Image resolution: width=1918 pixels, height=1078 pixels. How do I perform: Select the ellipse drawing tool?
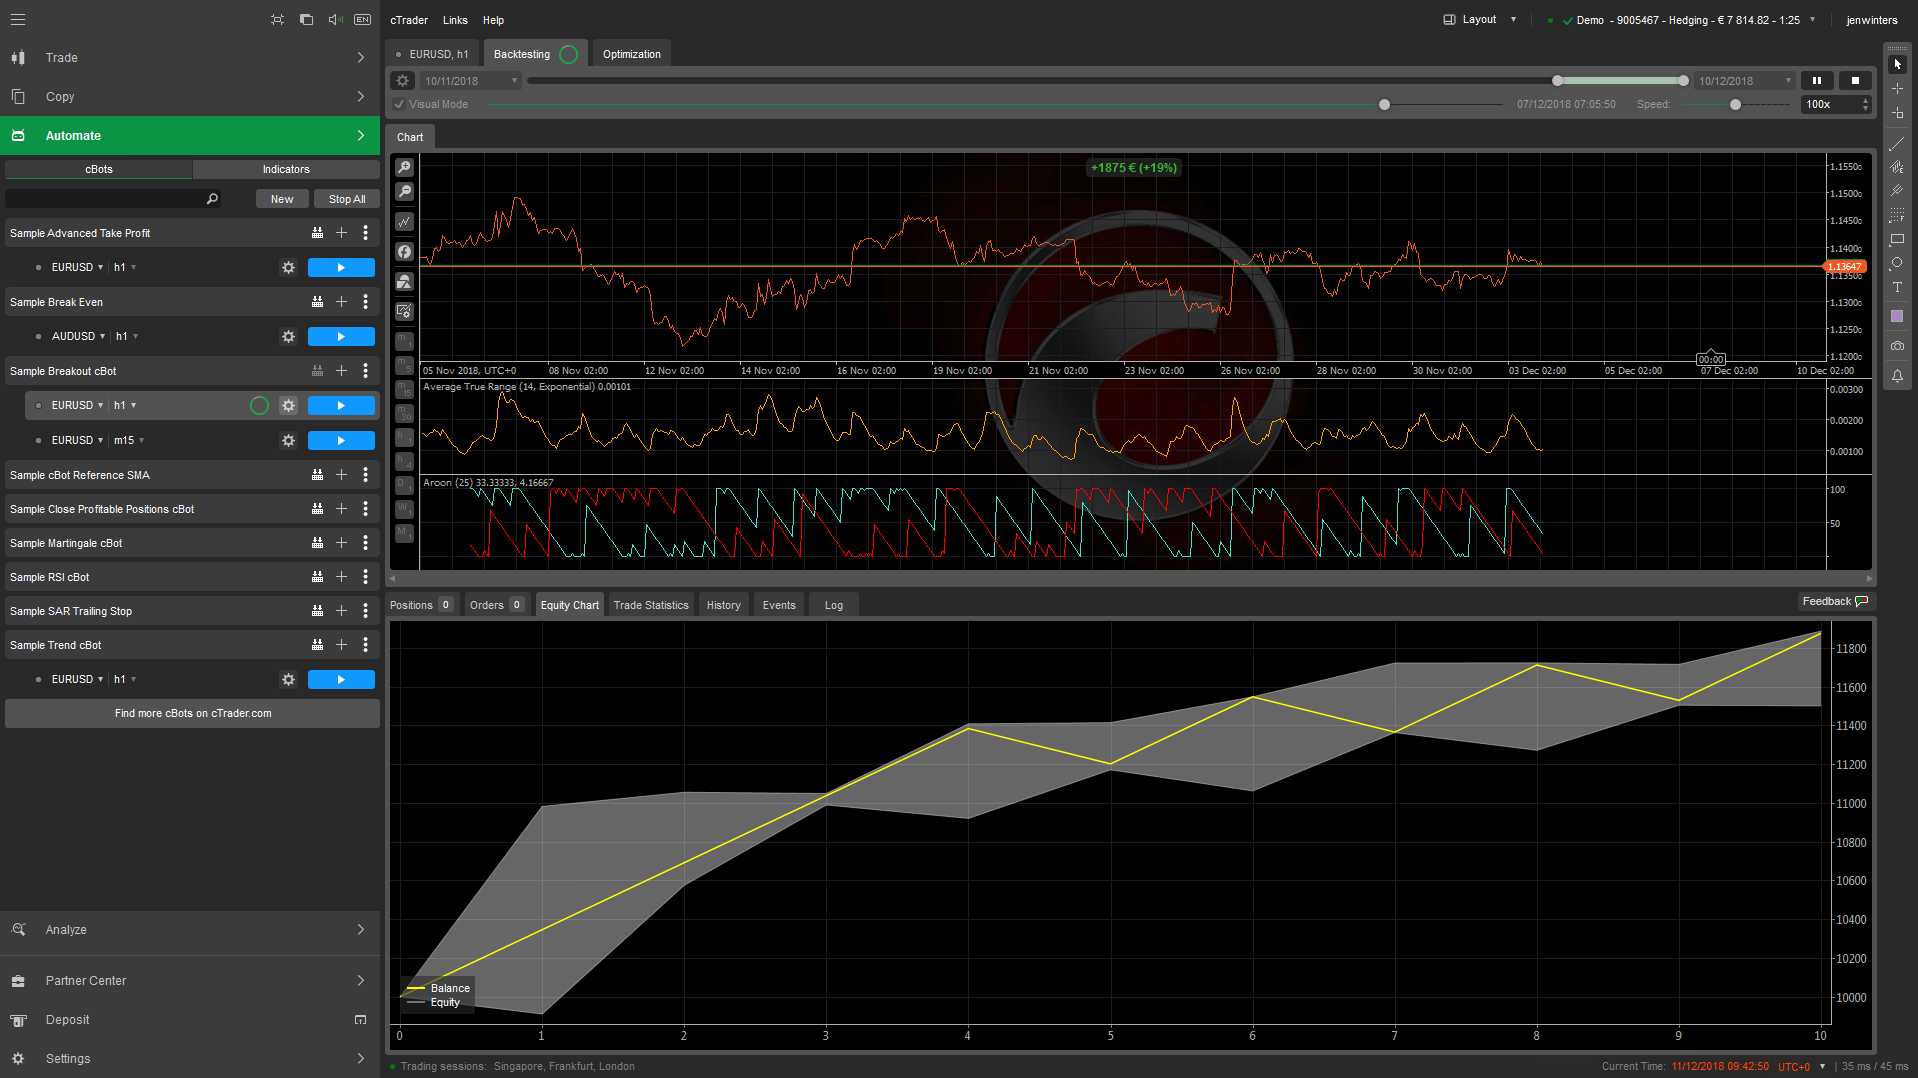coord(1897,264)
